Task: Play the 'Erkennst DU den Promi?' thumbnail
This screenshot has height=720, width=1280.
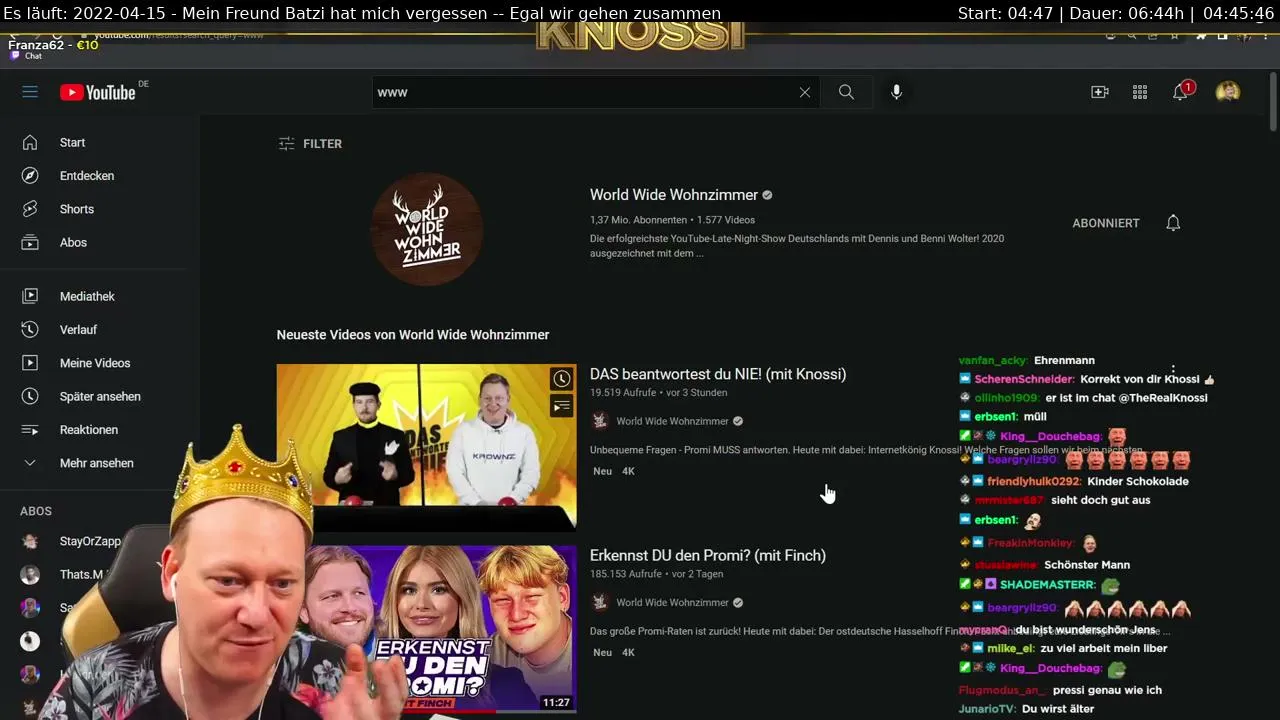Action: point(427,629)
